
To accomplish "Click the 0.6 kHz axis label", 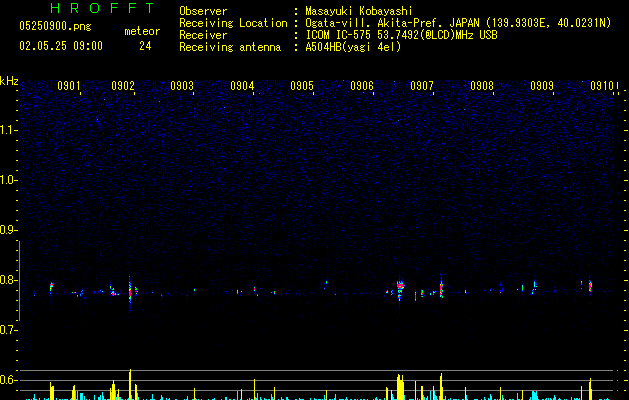I will click(x=8, y=380).
